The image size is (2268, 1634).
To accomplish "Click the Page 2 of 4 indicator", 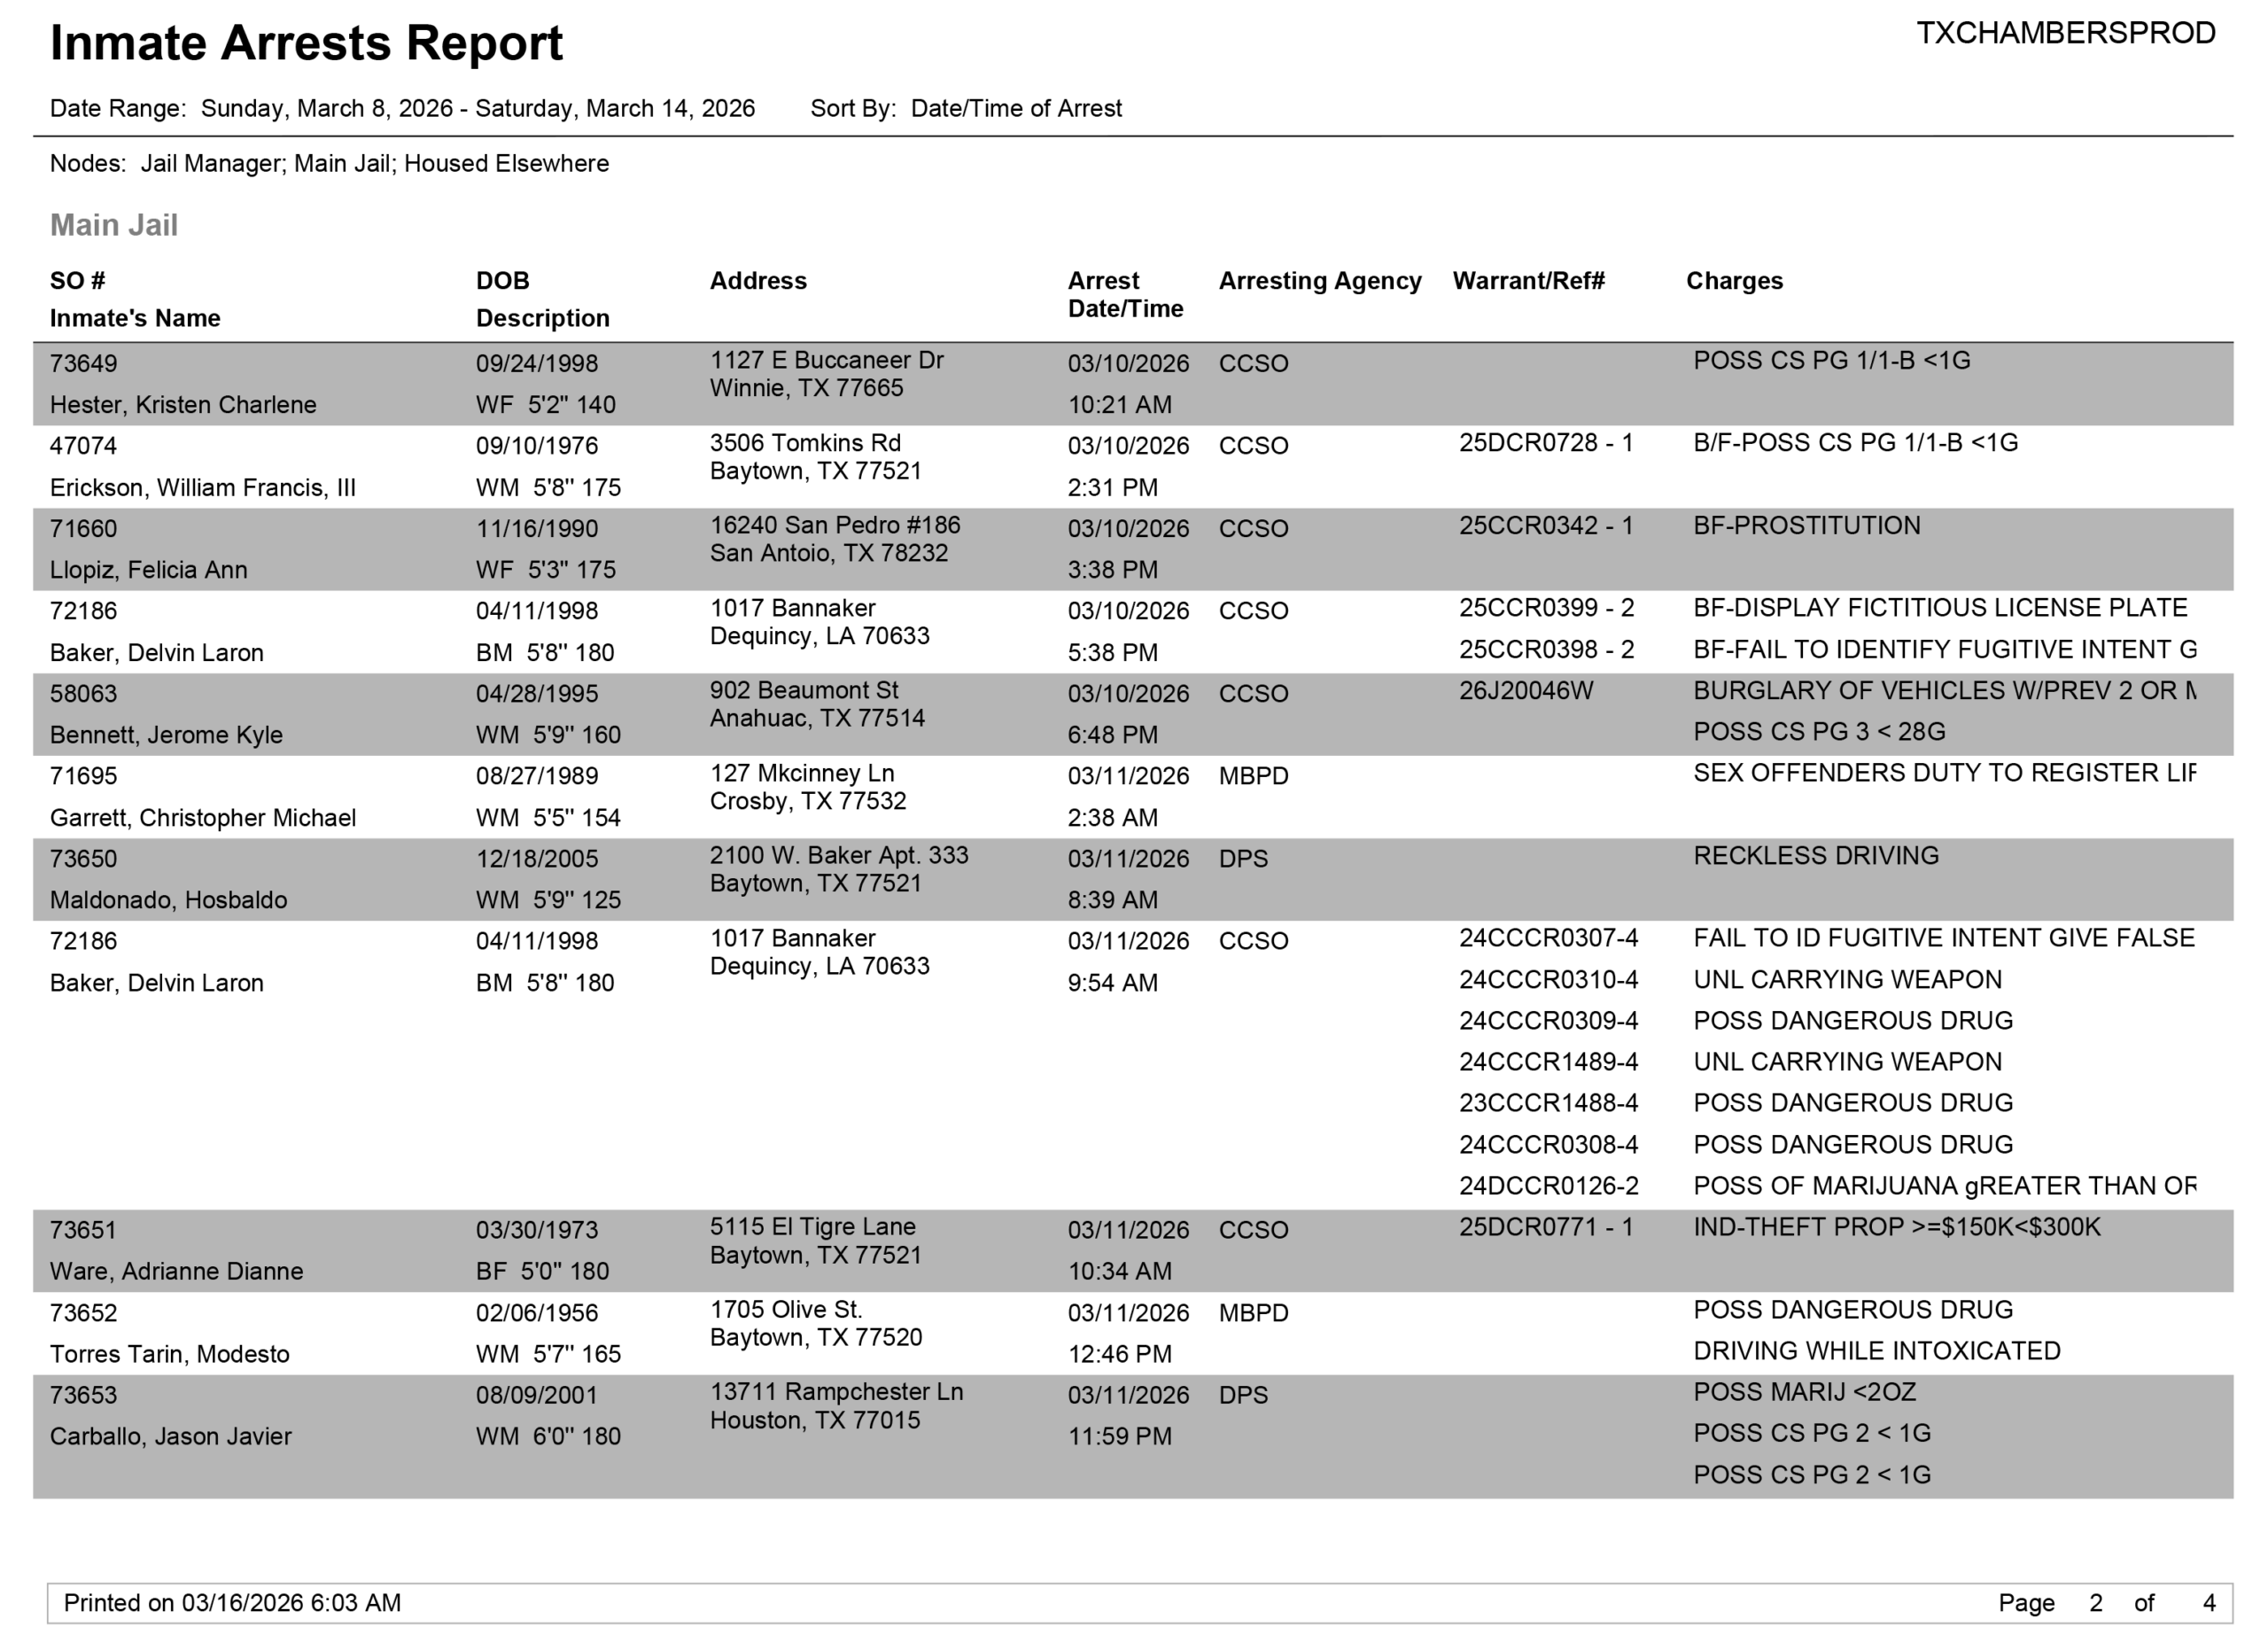I will [2106, 1603].
